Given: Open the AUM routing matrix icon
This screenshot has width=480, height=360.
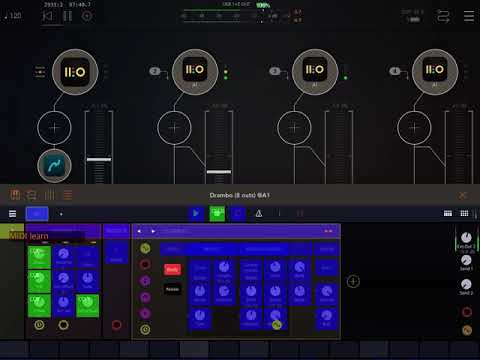Looking at the screenshot, I should pyautogui.click(x=443, y=16).
